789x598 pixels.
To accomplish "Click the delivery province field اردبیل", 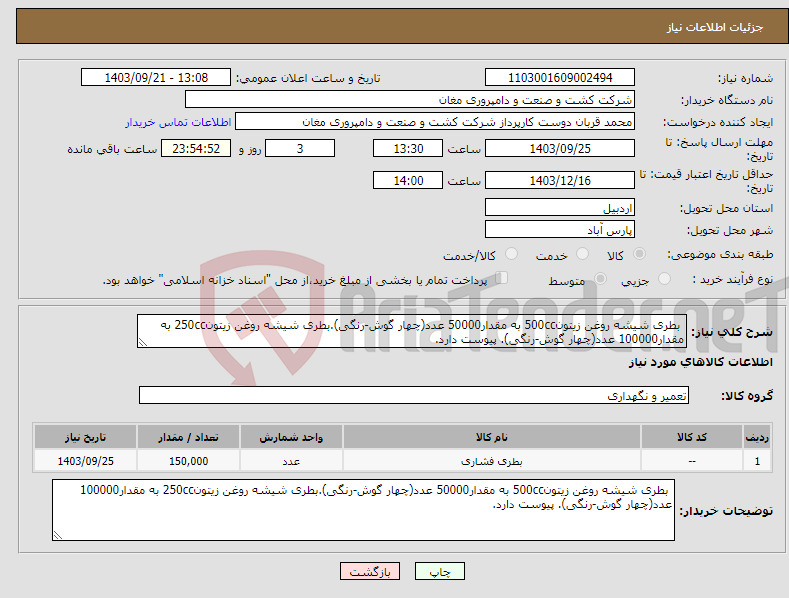I will [x=560, y=207].
